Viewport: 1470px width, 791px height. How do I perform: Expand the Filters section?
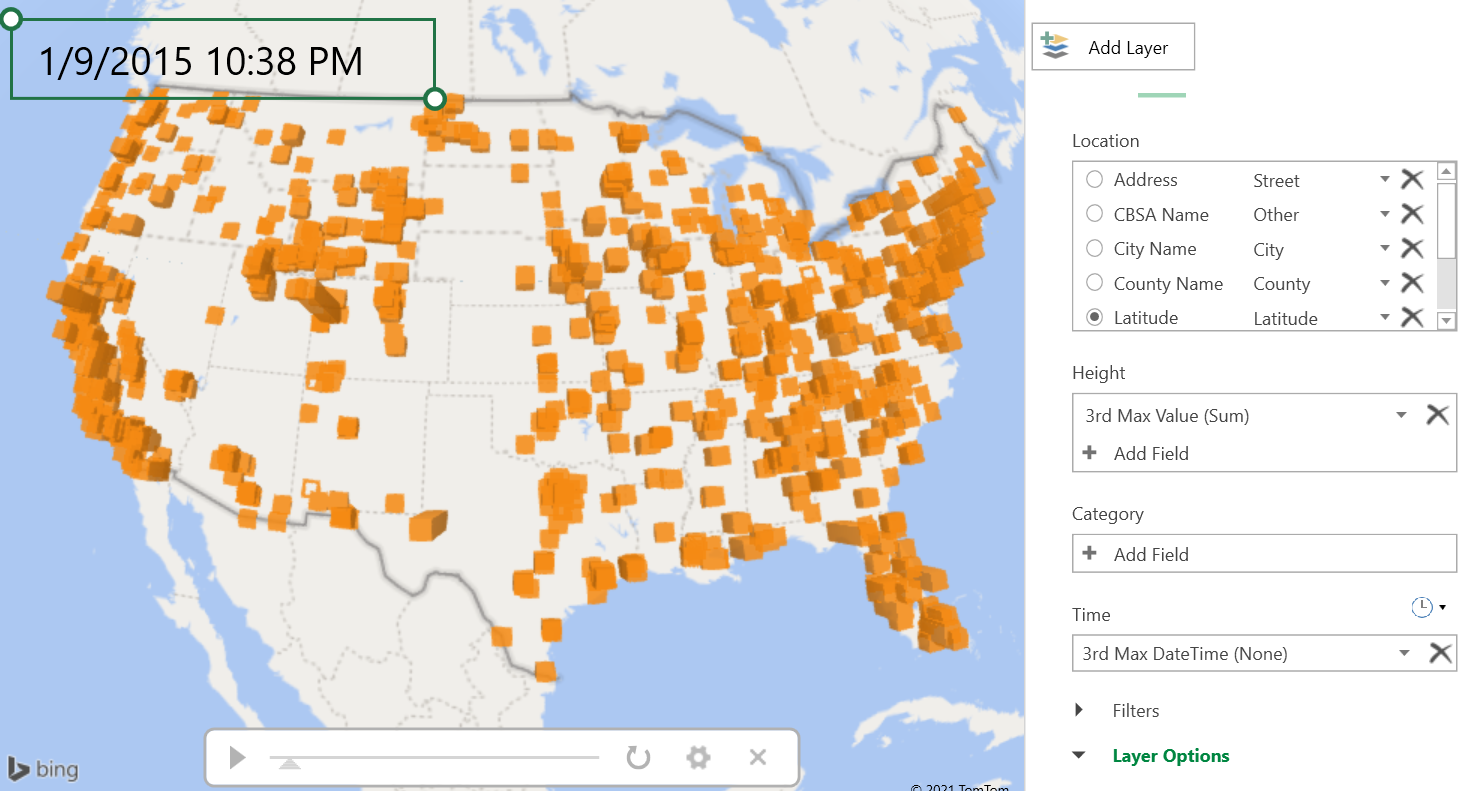coord(1079,710)
